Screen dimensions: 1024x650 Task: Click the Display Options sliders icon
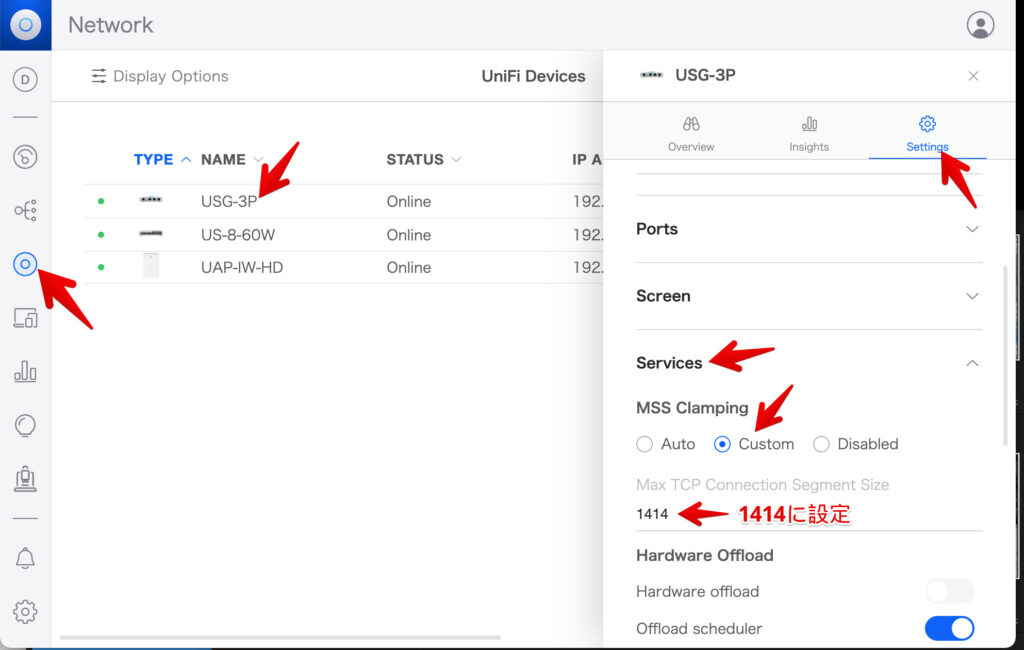point(99,76)
